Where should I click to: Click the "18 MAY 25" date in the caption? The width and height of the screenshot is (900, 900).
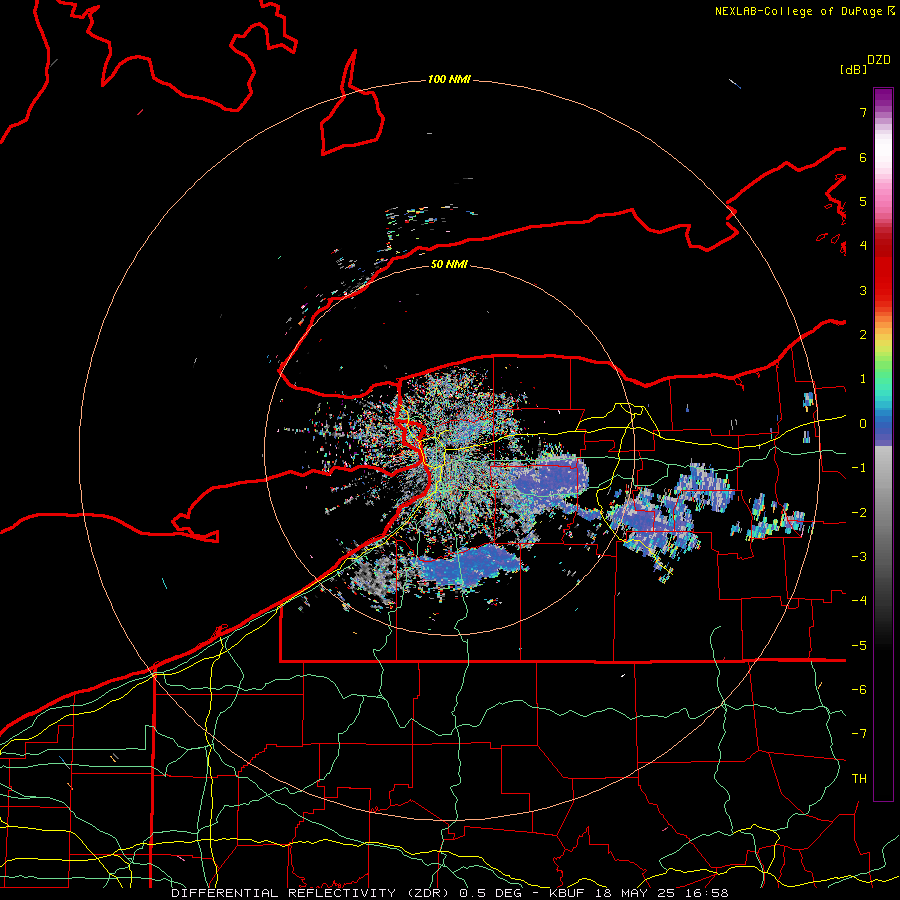(636, 893)
